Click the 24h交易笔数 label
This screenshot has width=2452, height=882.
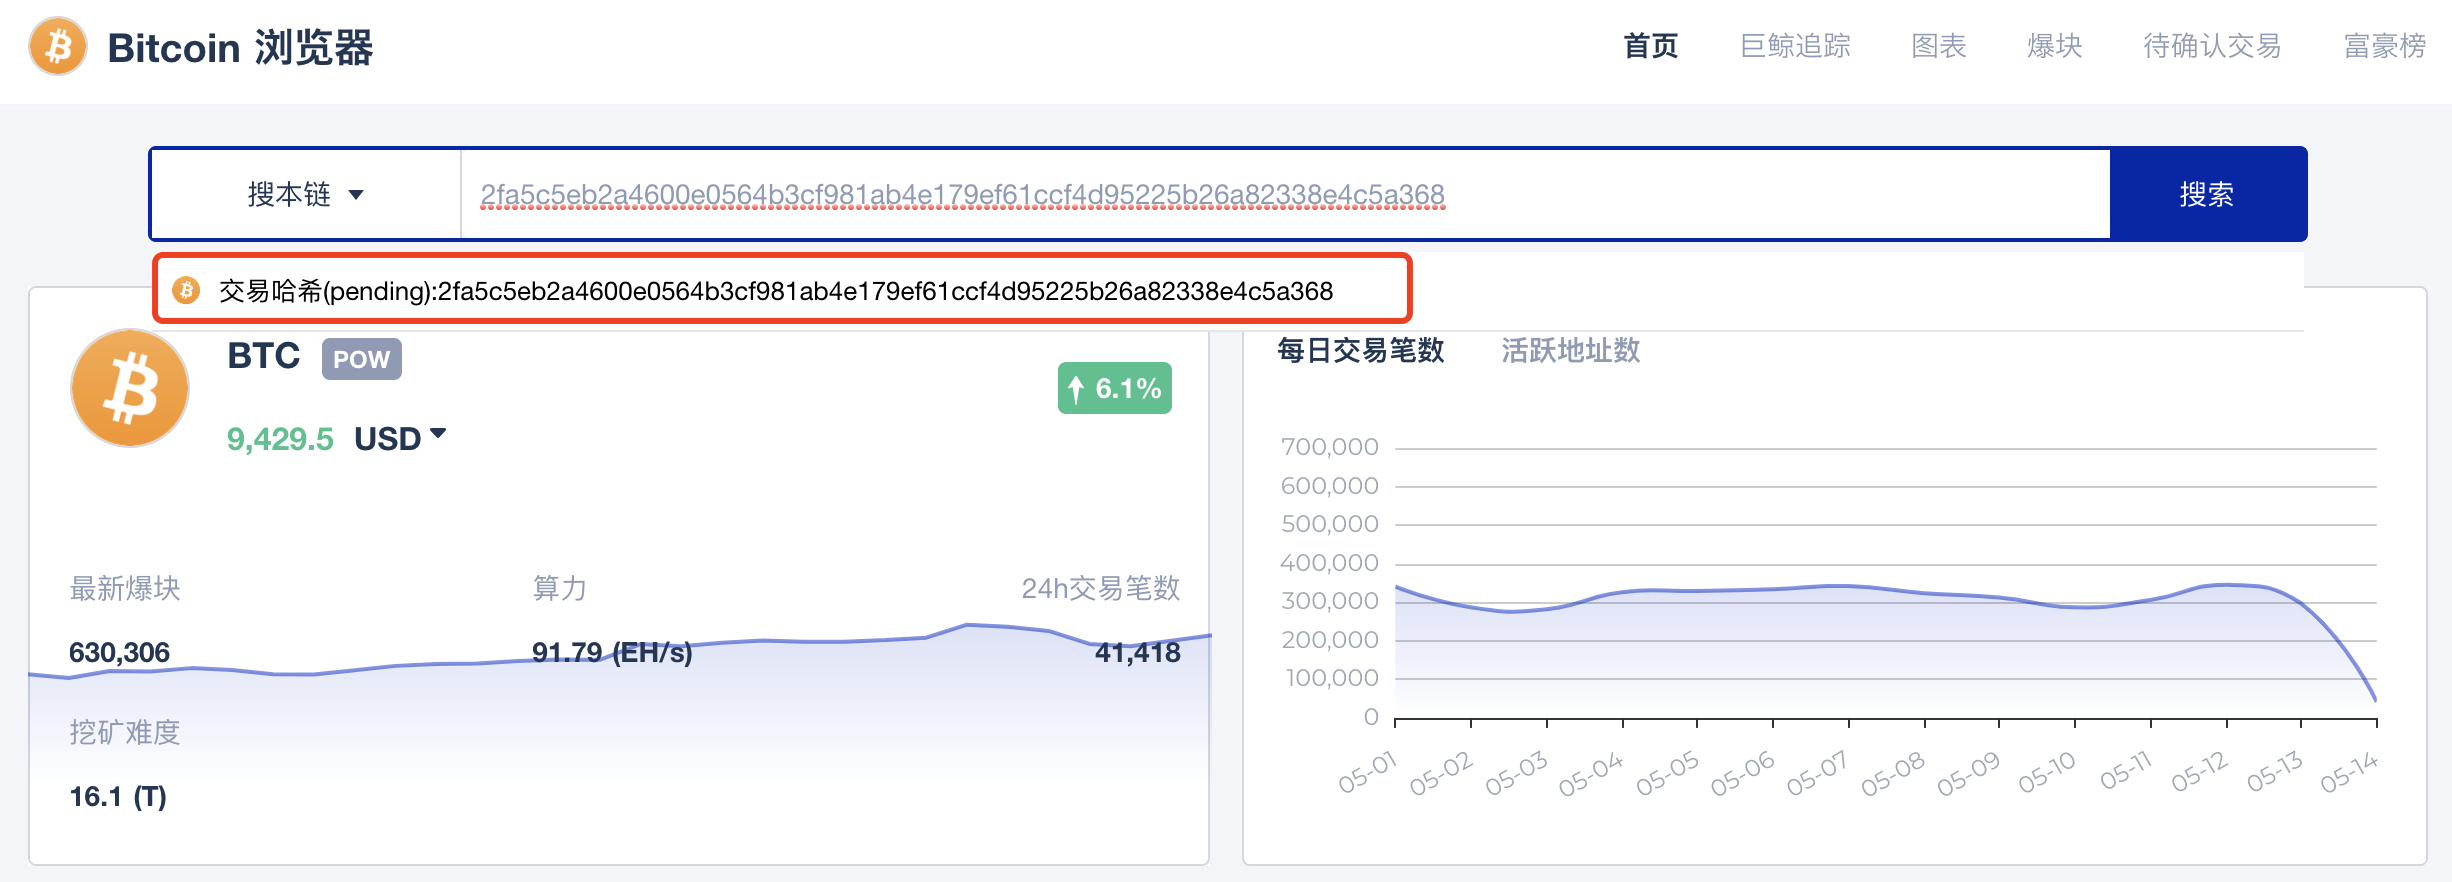click(x=1101, y=588)
